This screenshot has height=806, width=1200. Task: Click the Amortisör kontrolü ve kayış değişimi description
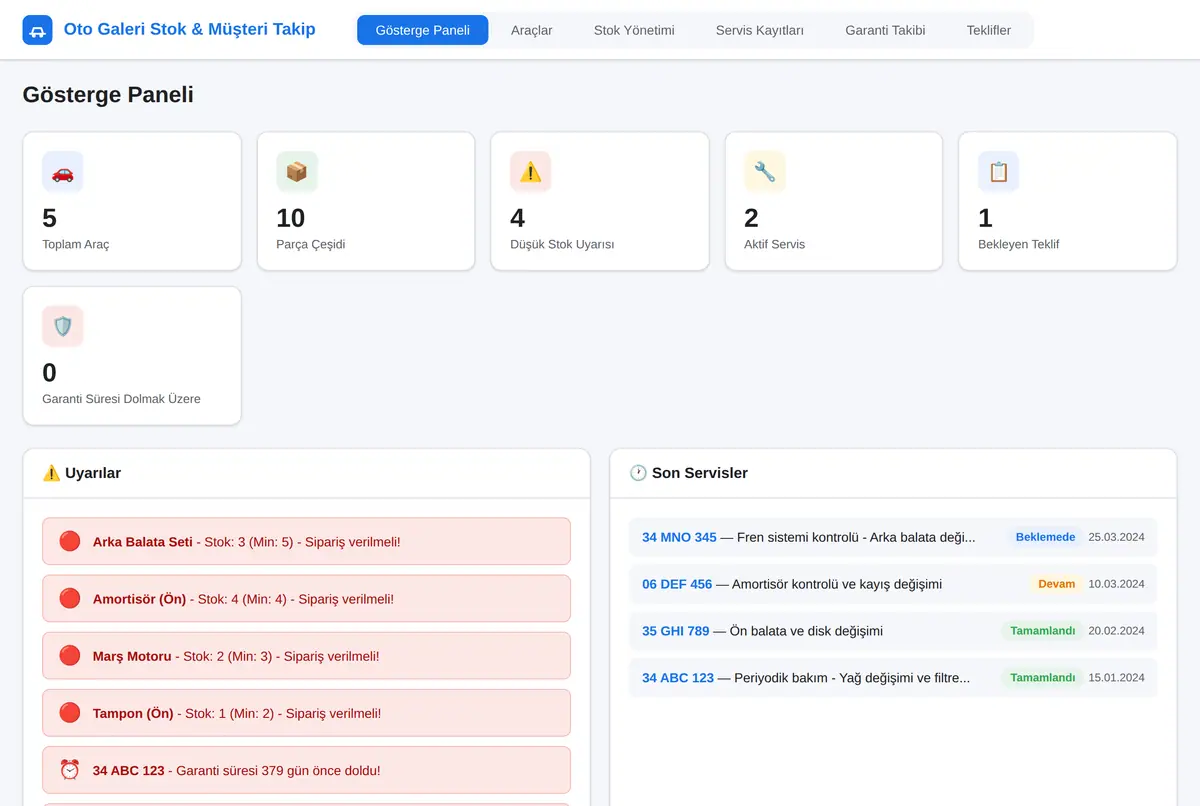[837, 584]
